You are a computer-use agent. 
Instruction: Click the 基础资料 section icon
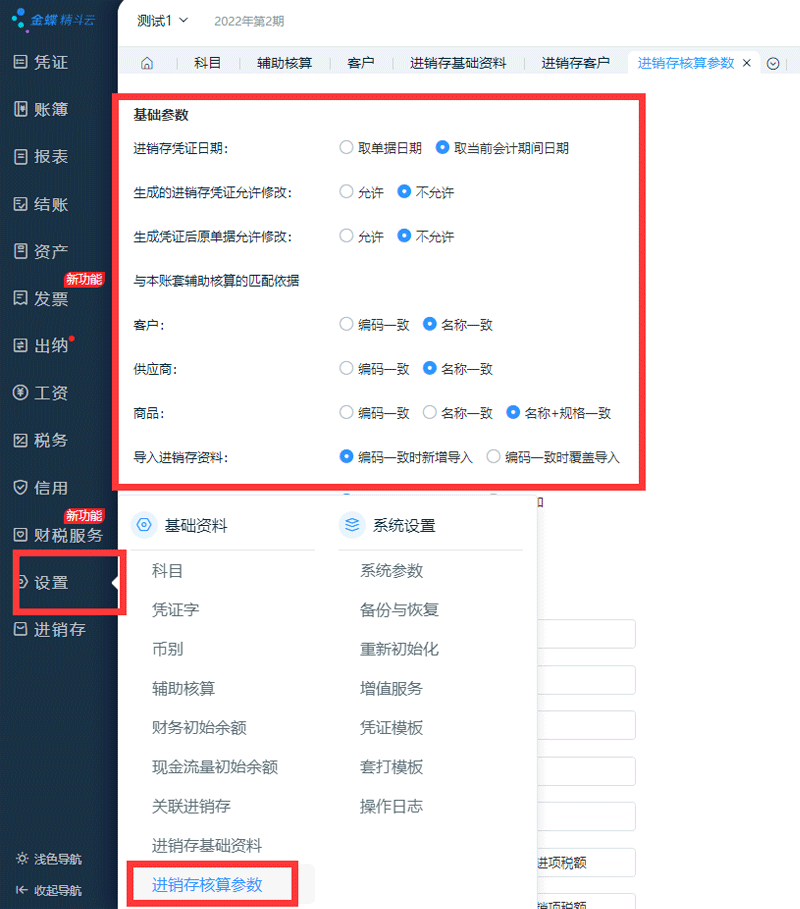(x=144, y=525)
